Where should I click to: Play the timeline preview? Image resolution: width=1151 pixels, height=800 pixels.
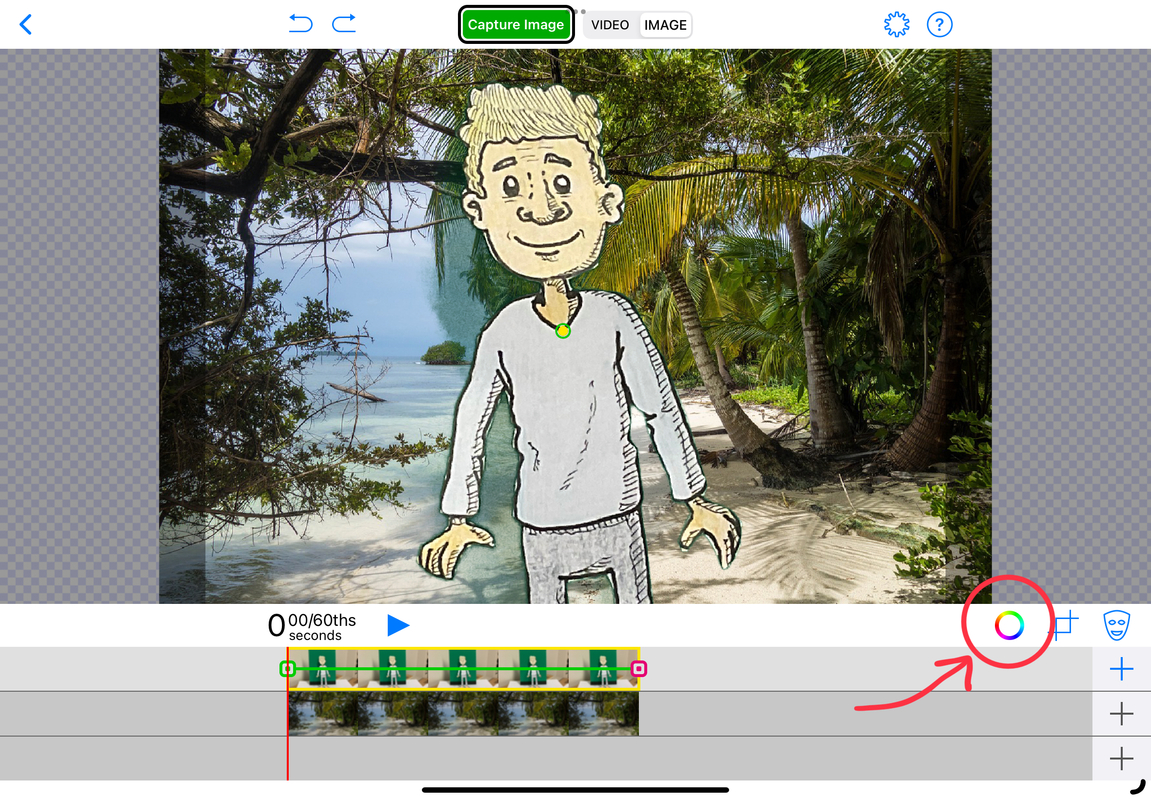pyautogui.click(x=398, y=625)
